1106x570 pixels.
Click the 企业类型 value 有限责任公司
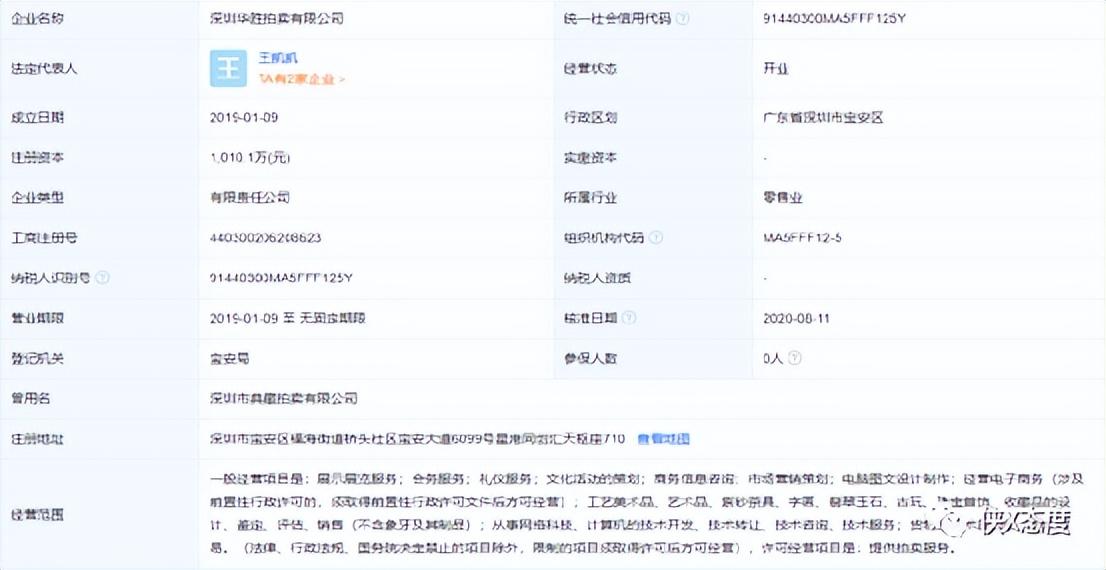(x=250, y=198)
